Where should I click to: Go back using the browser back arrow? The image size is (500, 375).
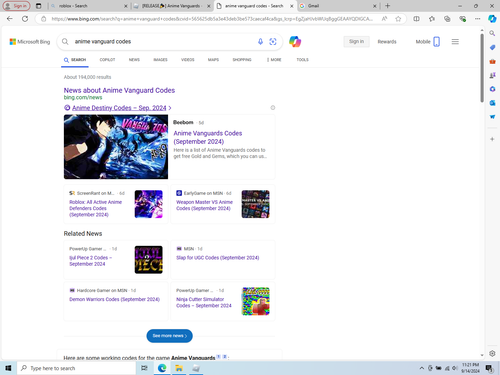[9, 19]
